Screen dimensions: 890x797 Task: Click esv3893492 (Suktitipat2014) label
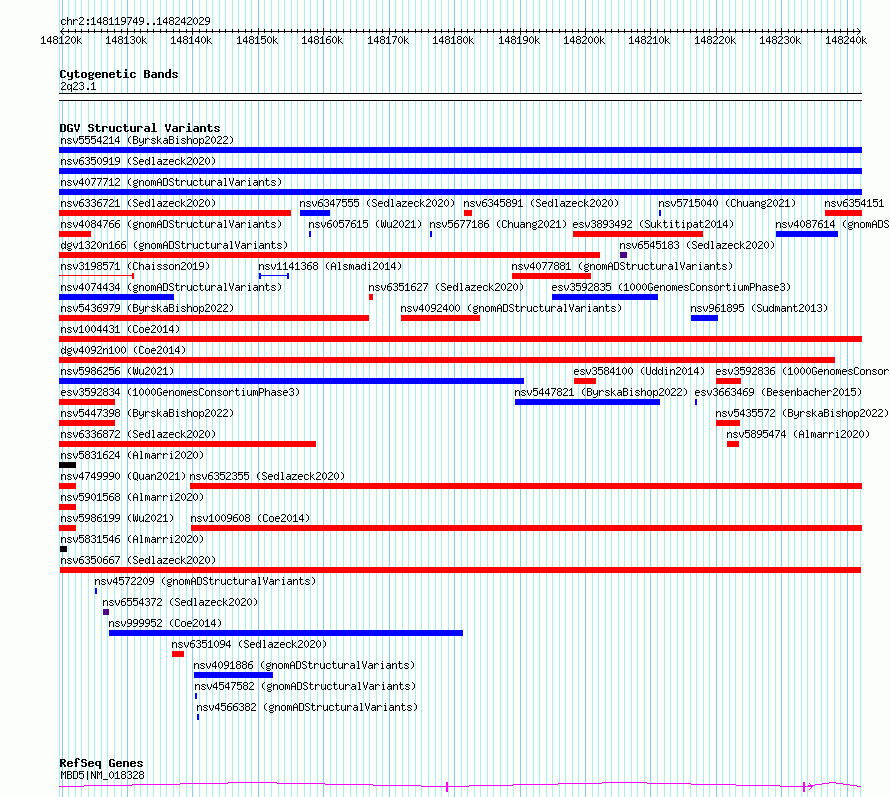653,224
